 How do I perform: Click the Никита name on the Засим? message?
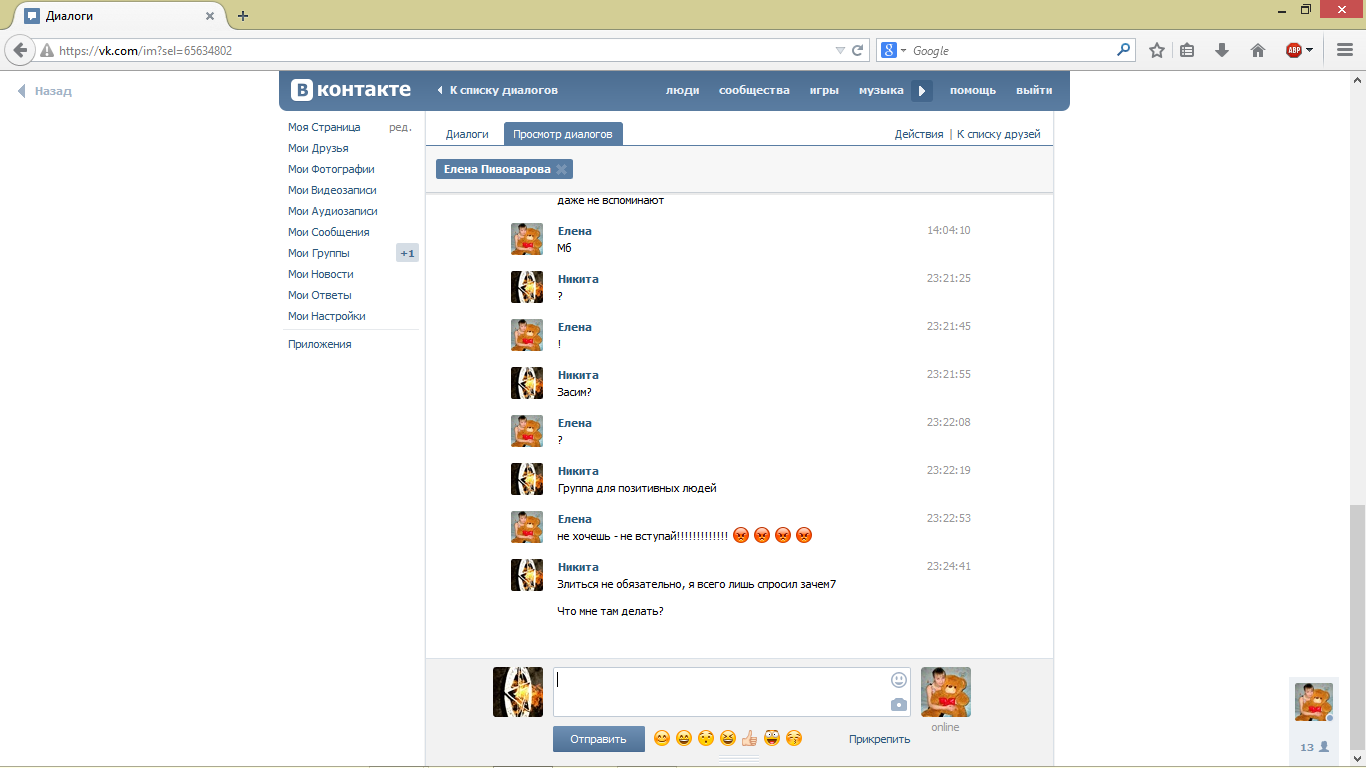point(578,375)
